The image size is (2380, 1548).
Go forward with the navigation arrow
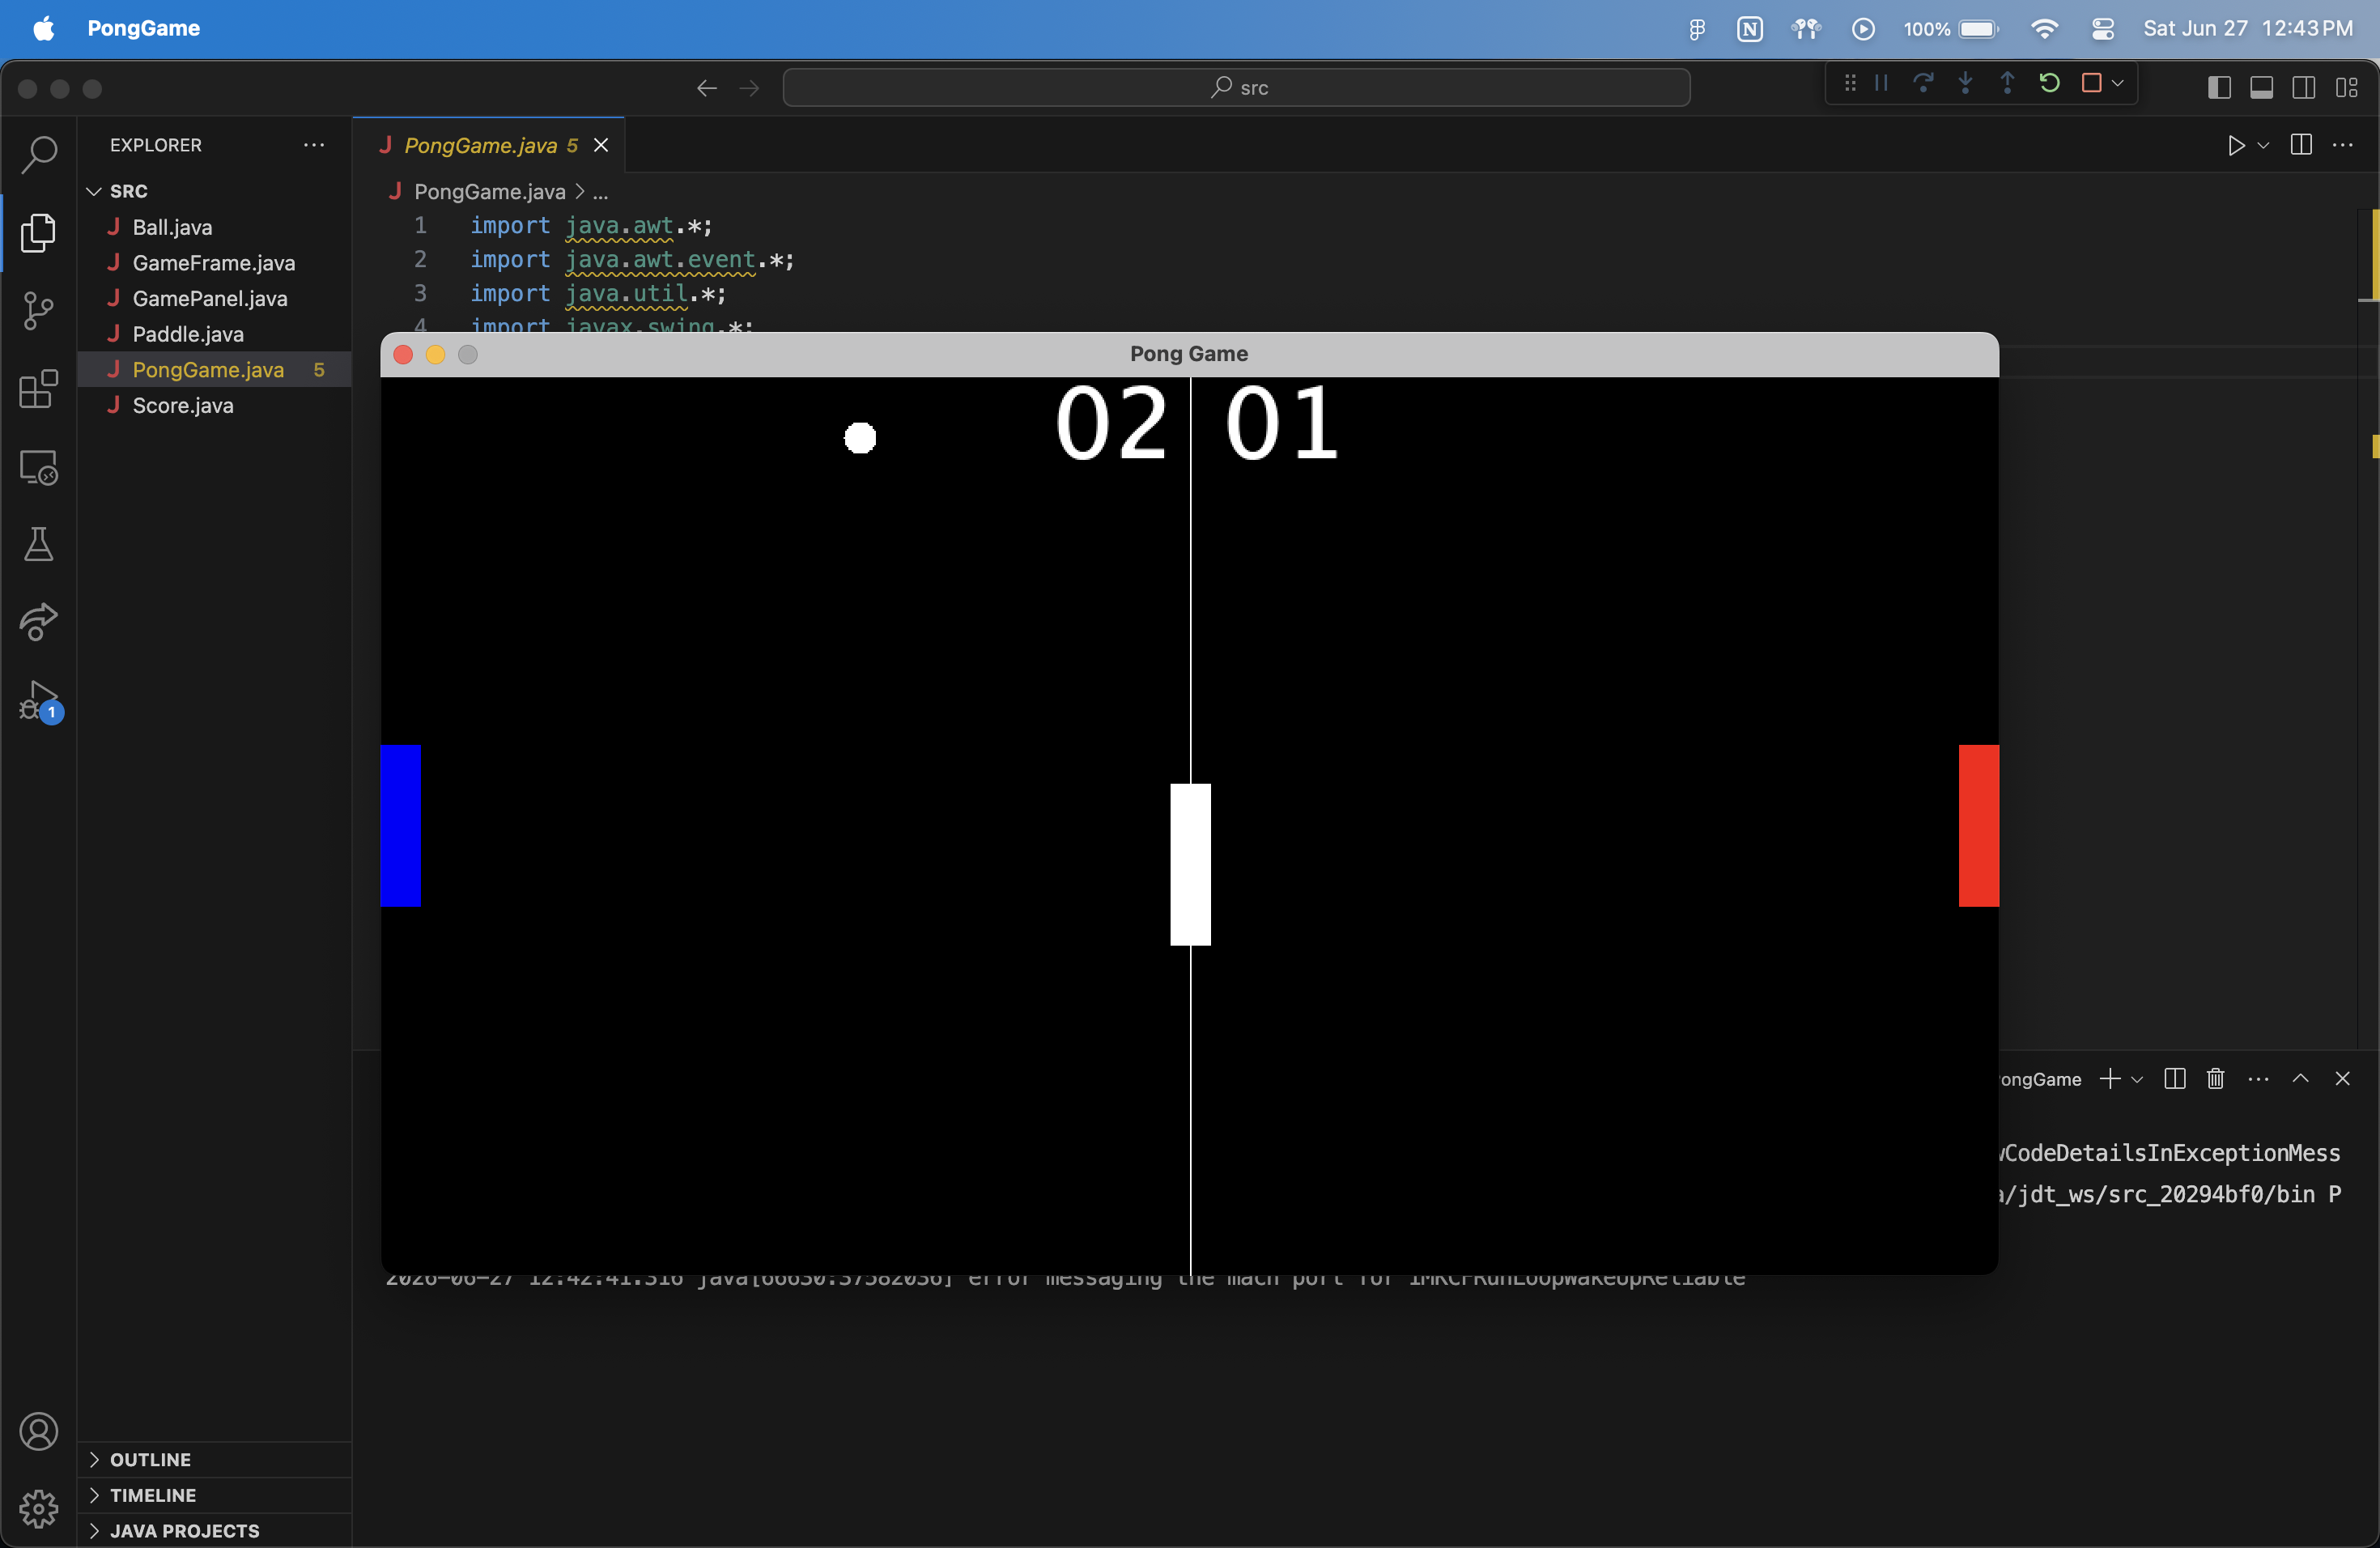(749, 88)
